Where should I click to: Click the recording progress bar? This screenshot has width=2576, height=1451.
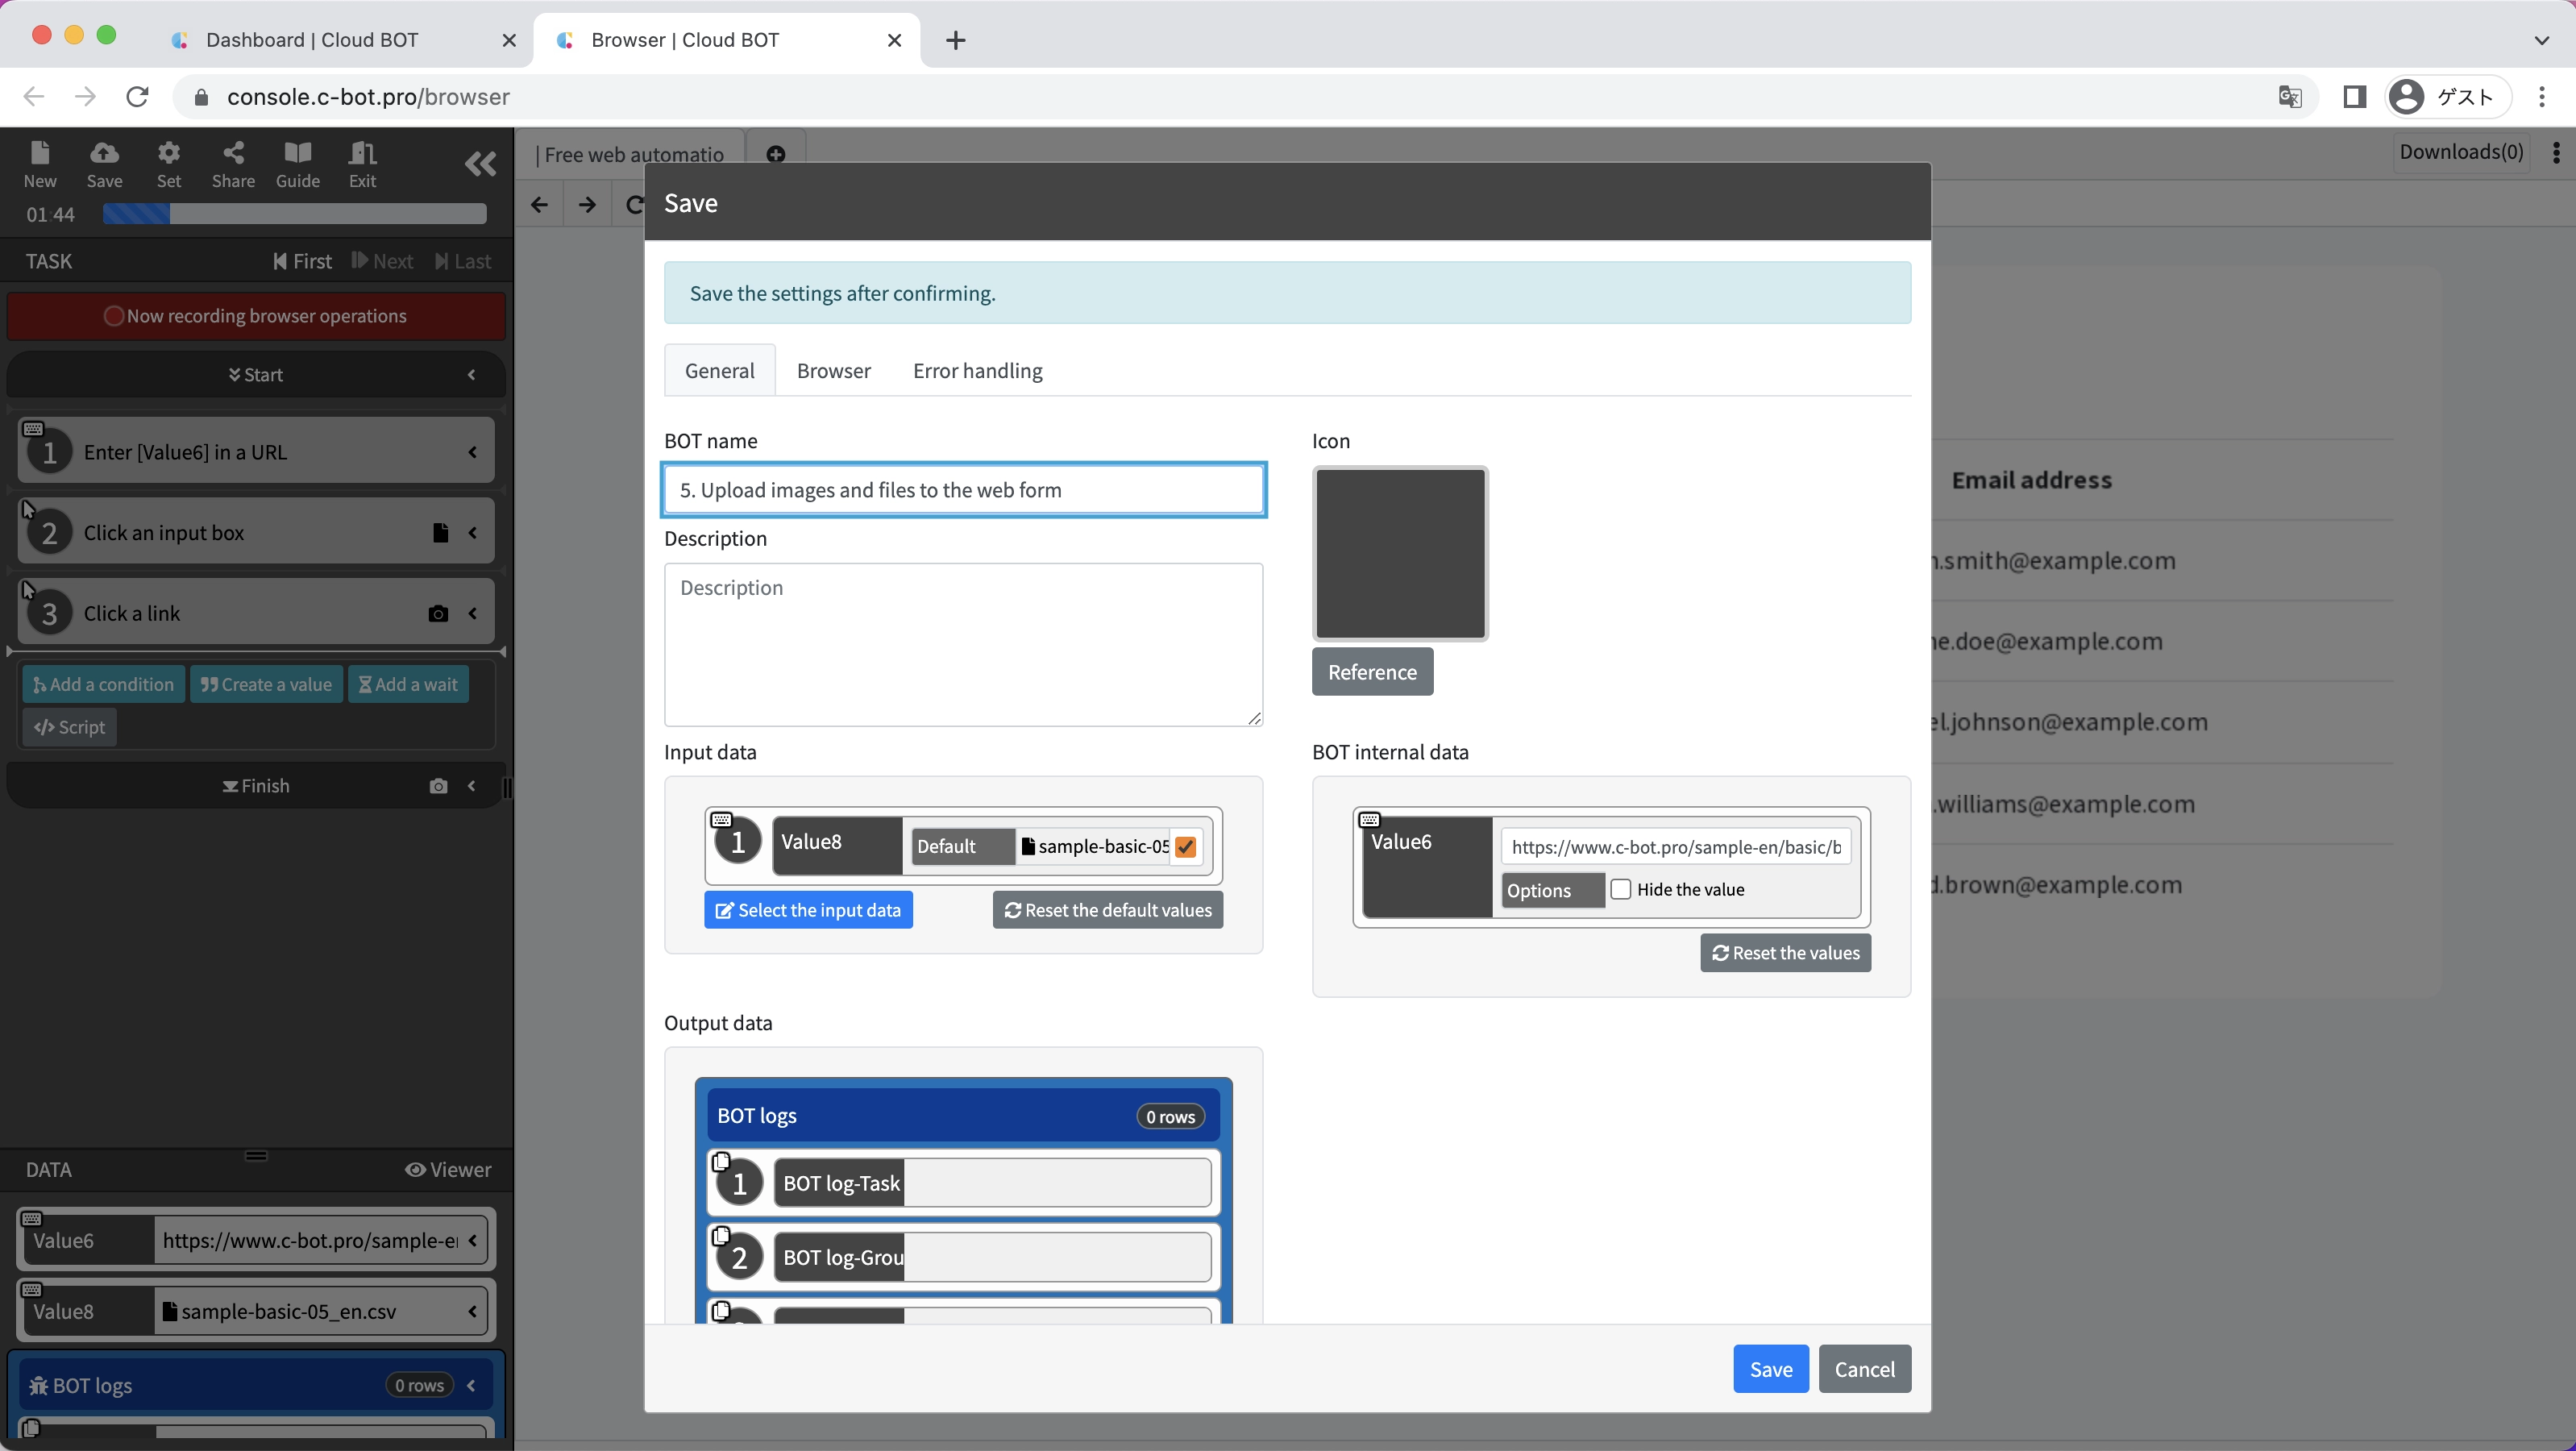294,214
